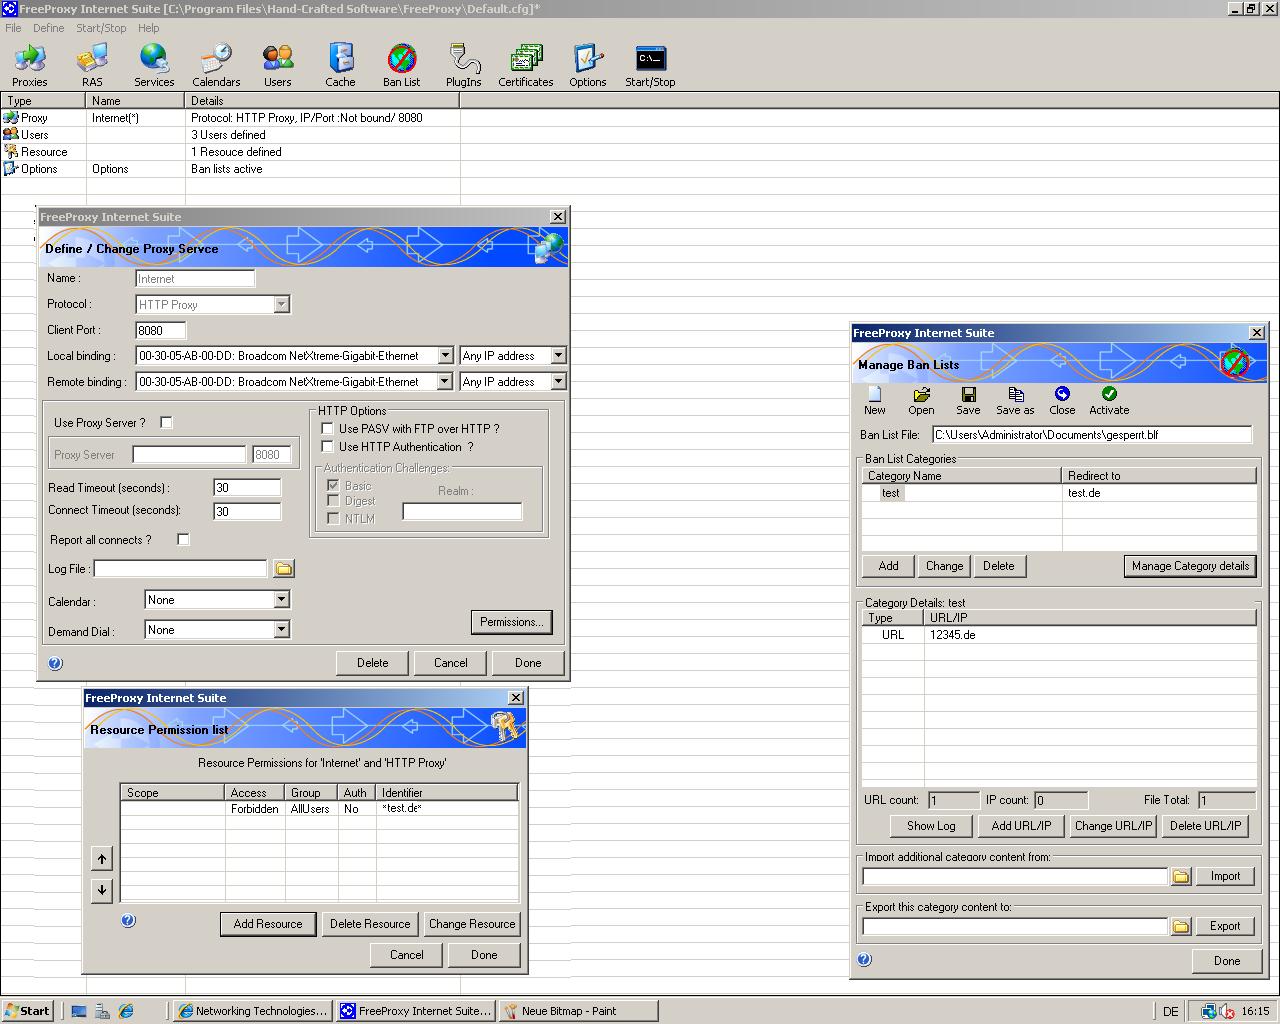Click in the Read Timeout field

[247, 487]
